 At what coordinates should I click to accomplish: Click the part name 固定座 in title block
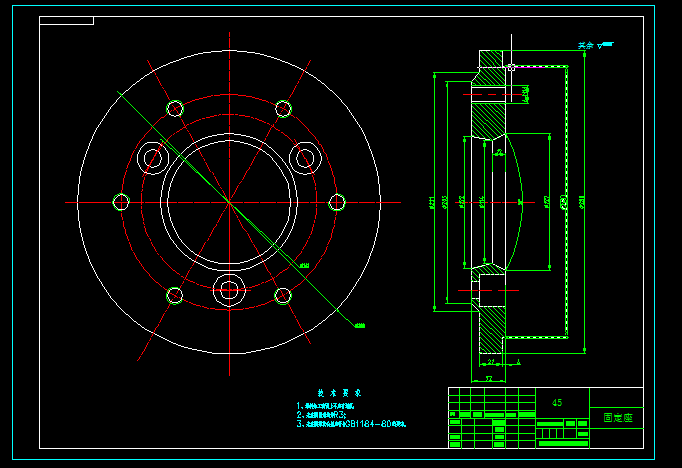(x=618, y=418)
